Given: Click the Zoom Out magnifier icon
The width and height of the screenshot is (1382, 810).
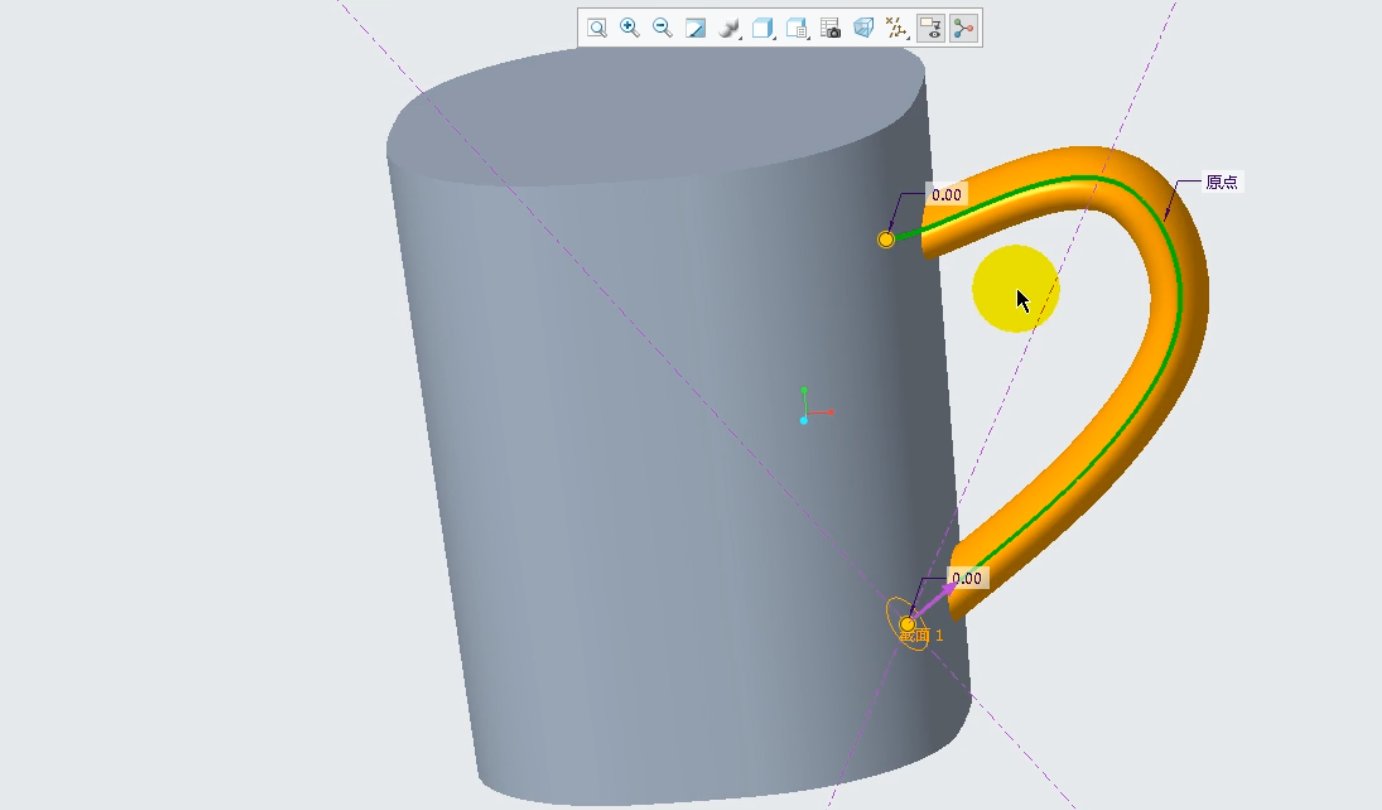Looking at the screenshot, I should 662,28.
